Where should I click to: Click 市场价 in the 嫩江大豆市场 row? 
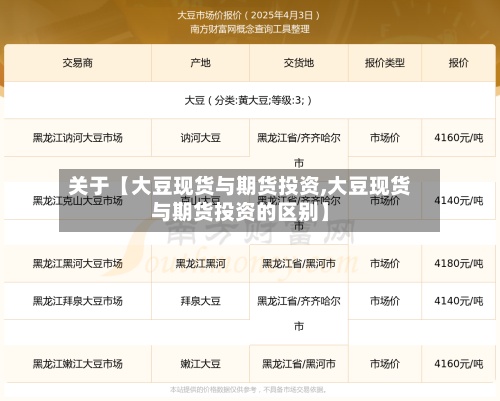pyautogui.click(x=385, y=364)
